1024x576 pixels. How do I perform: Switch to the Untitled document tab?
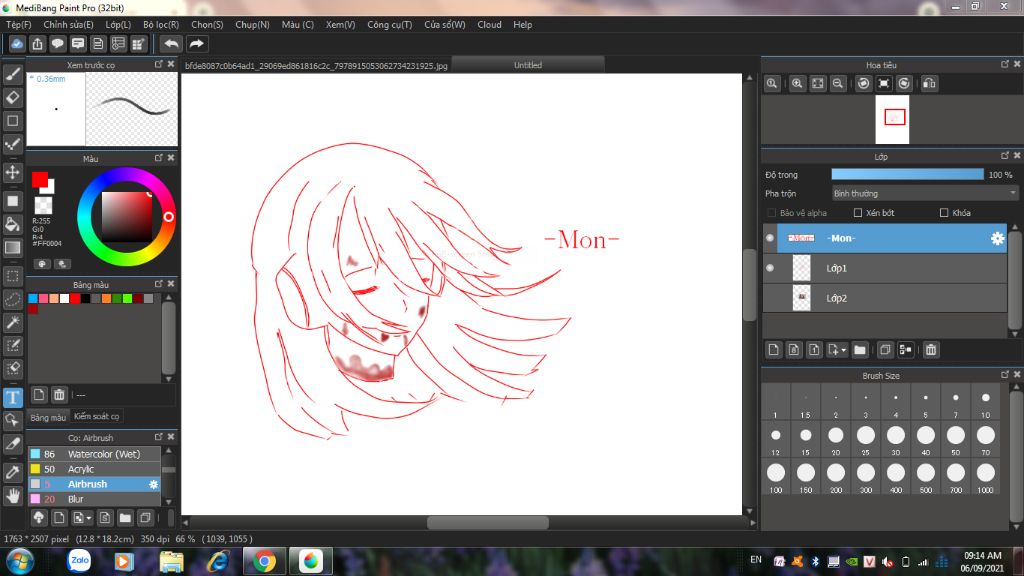528,65
